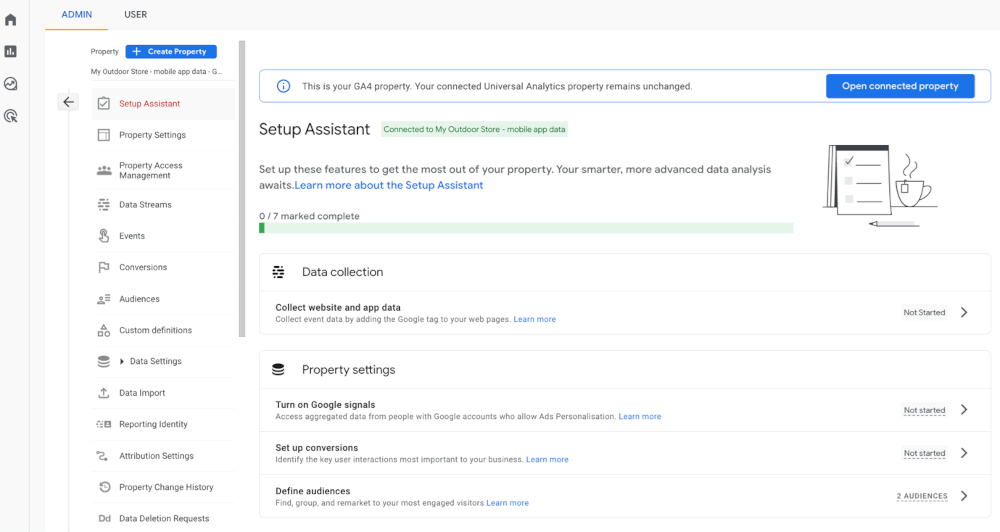Click the Data Settings stack icon
This screenshot has width=1000, height=532.
(104, 361)
